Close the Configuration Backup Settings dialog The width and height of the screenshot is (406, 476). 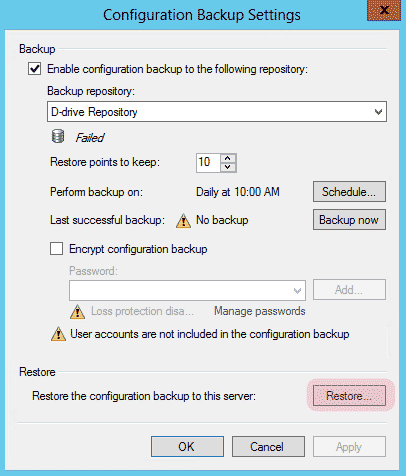pyautogui.click(x=384, y=10)
